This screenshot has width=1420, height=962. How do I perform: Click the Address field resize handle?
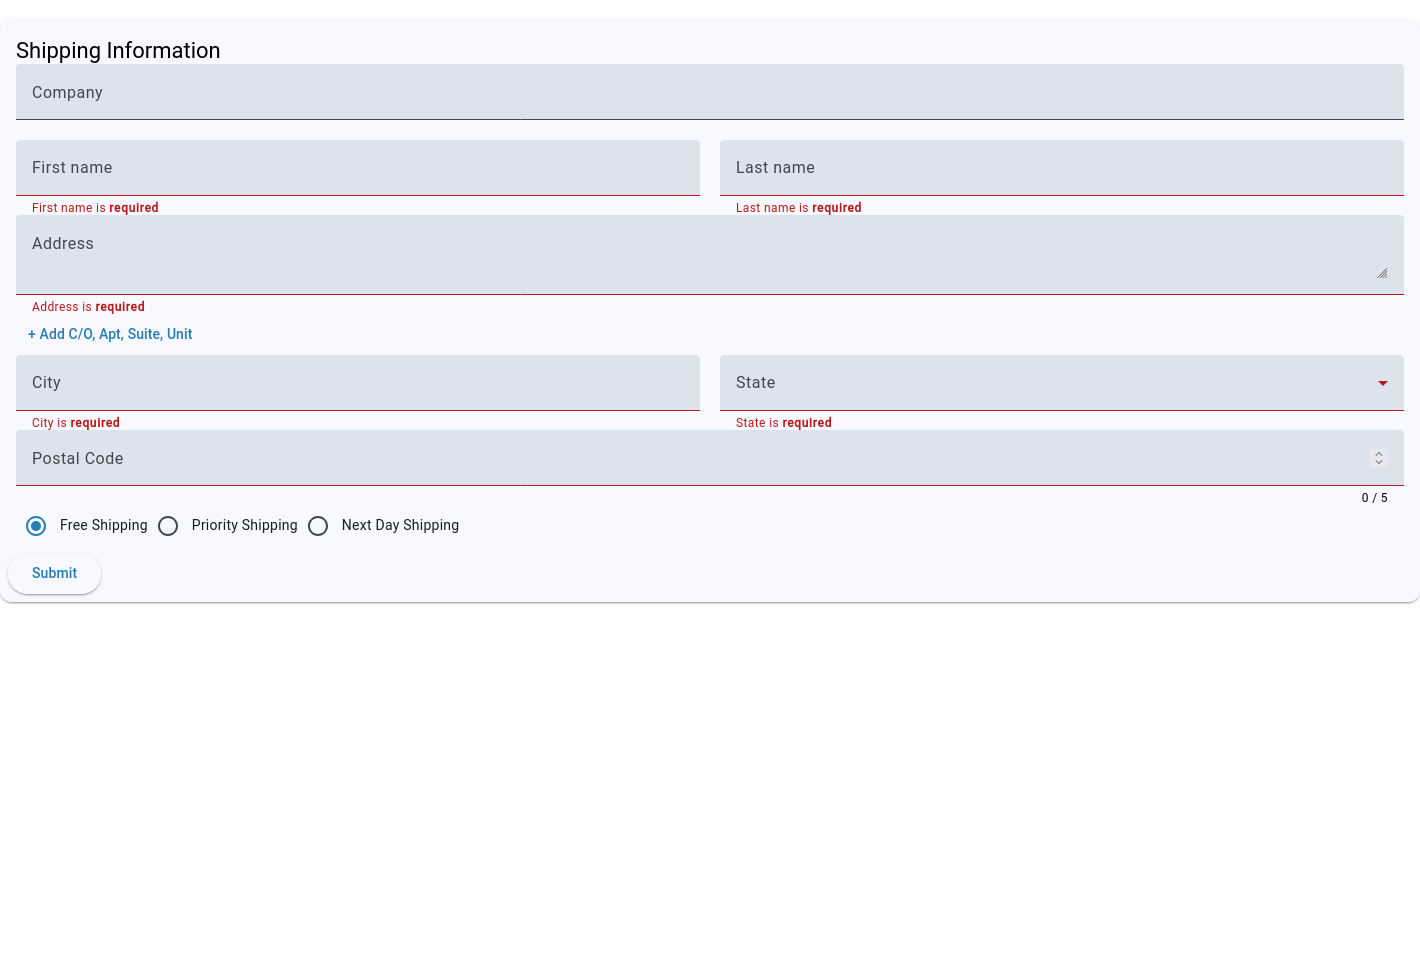[1382, 273]
